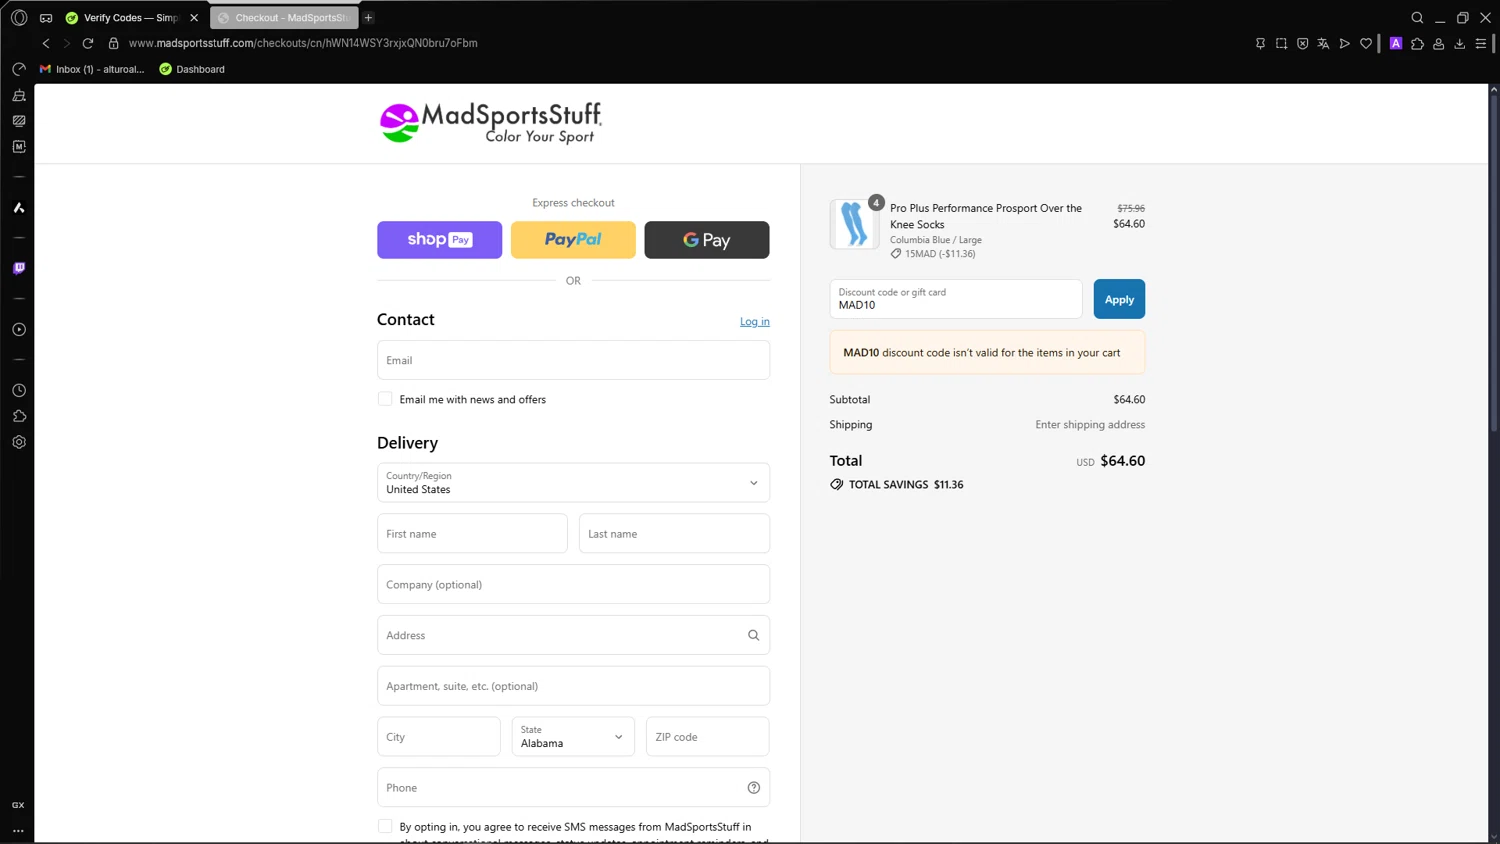Switch to the Checkout - MadSportsStuff tab
Viewport: 1500px width, 844px height.
pyautogui.click(x=284, y=18)
